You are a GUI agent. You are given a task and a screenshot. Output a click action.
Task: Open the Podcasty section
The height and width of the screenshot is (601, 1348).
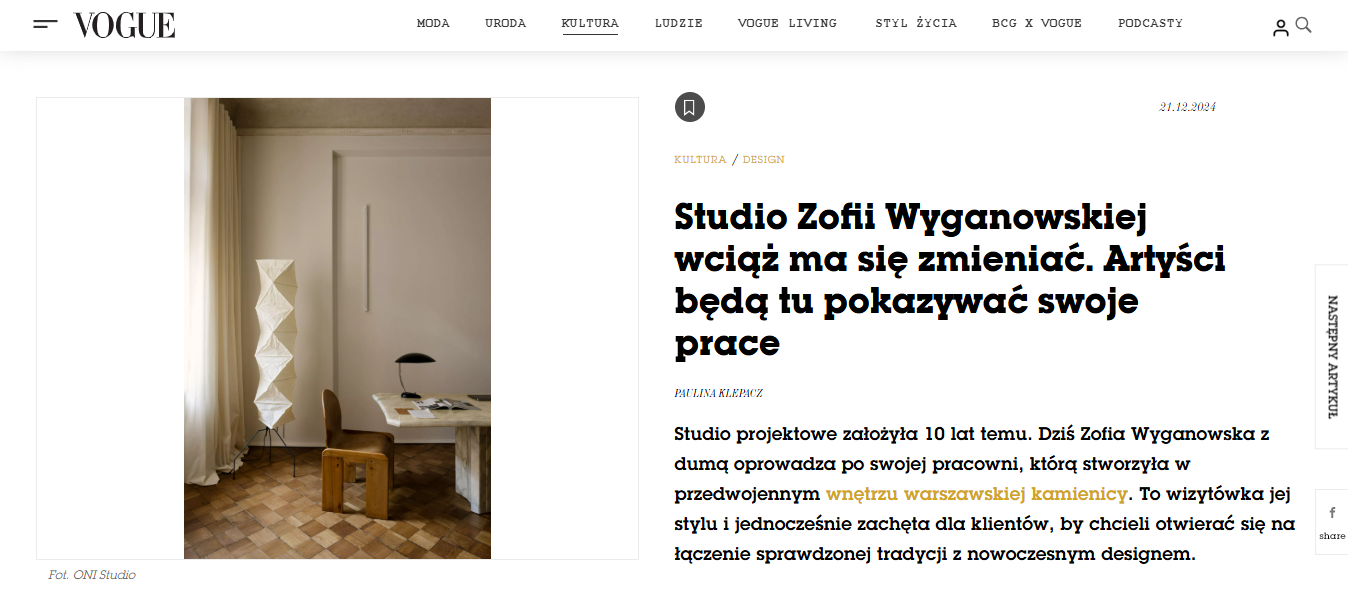1150,23
